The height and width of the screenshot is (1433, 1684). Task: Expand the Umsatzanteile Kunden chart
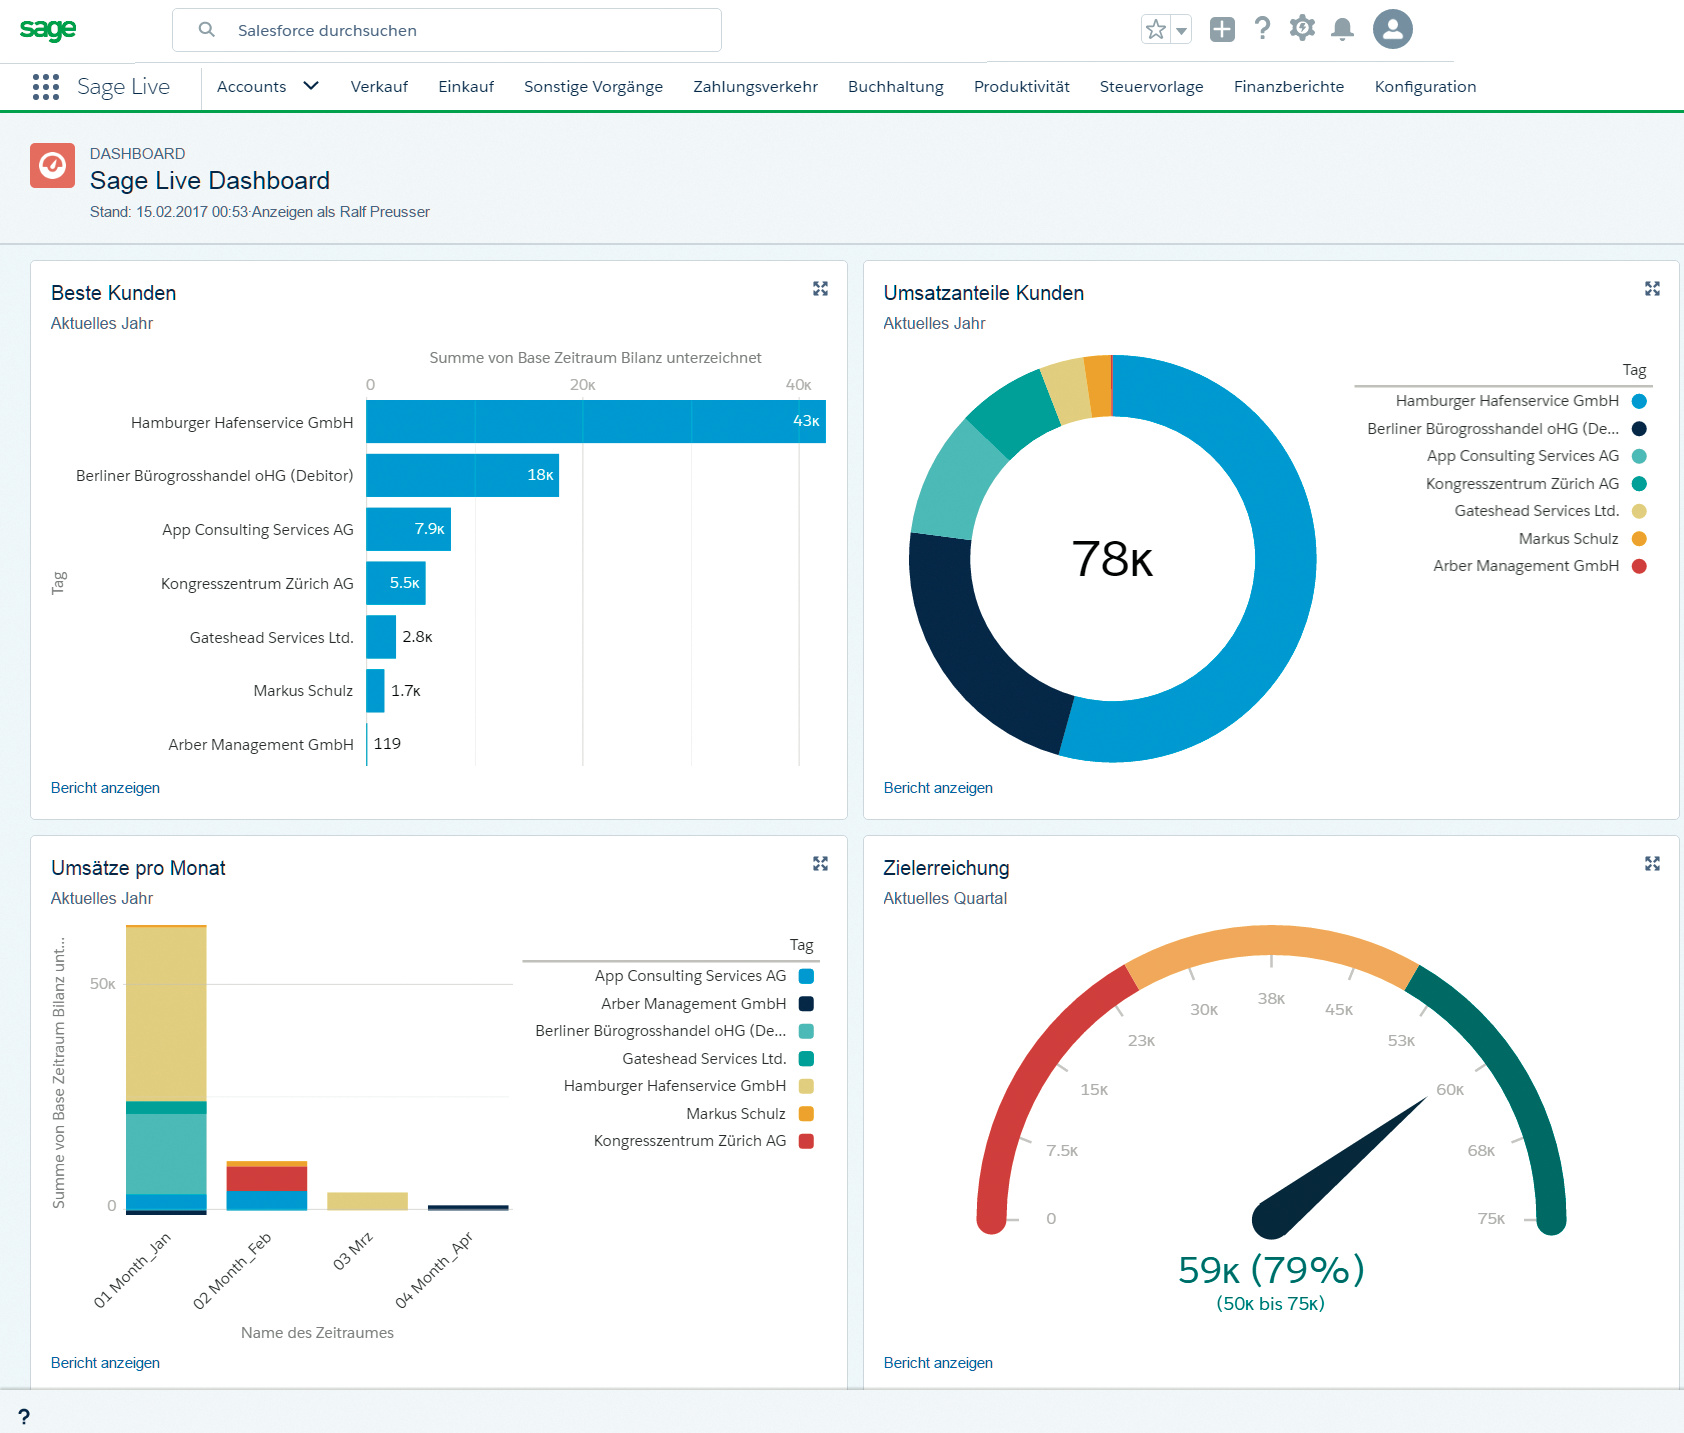point(1652,289)
